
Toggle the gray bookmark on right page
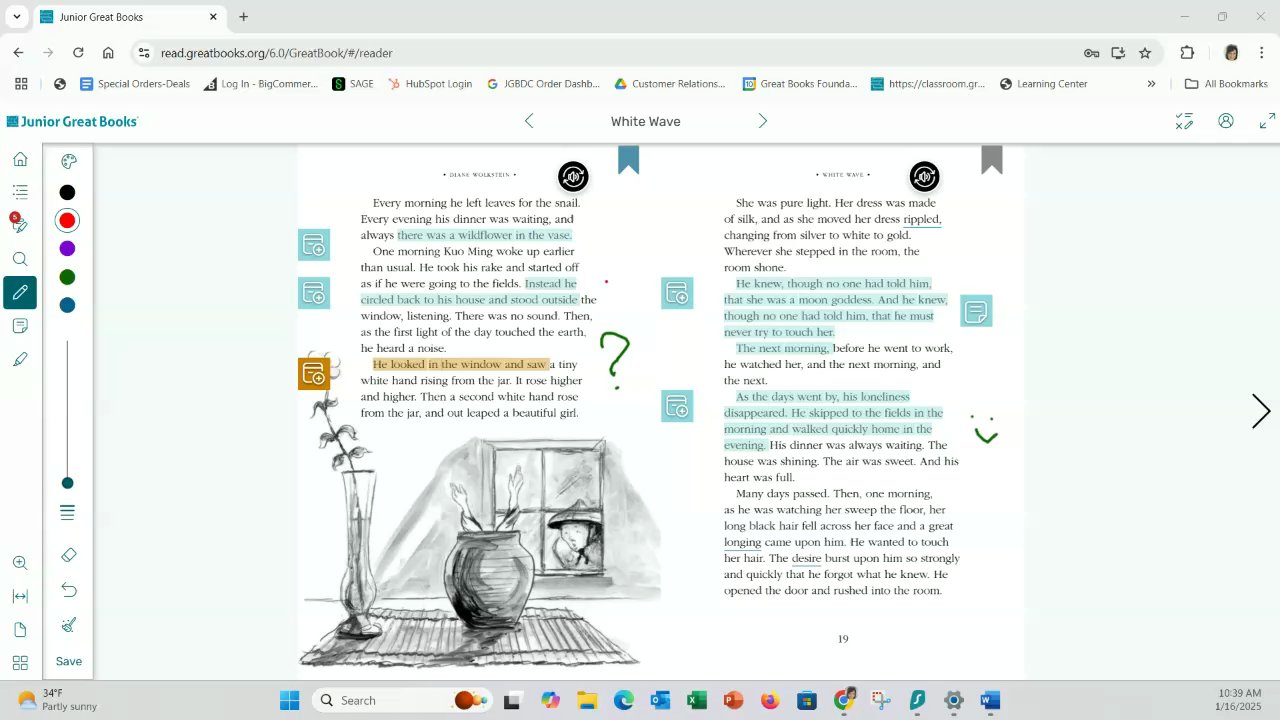click(991, 159)
